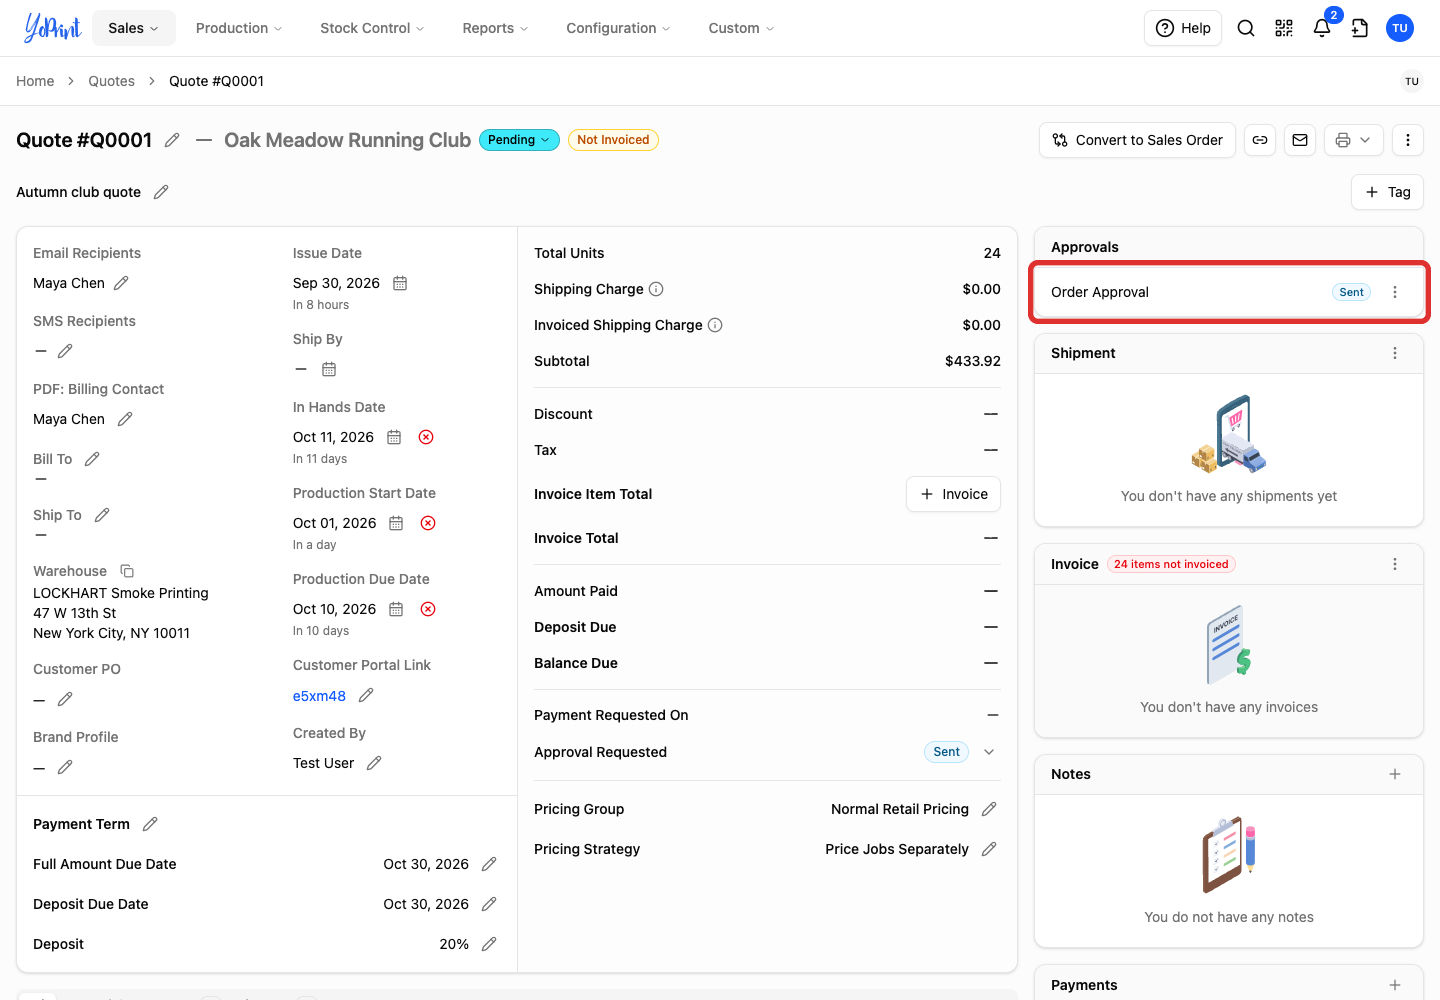Open the print options dropdown
This screenshot has width=1440, height=1000.
pyautogui.click(x=1354, y=140)
